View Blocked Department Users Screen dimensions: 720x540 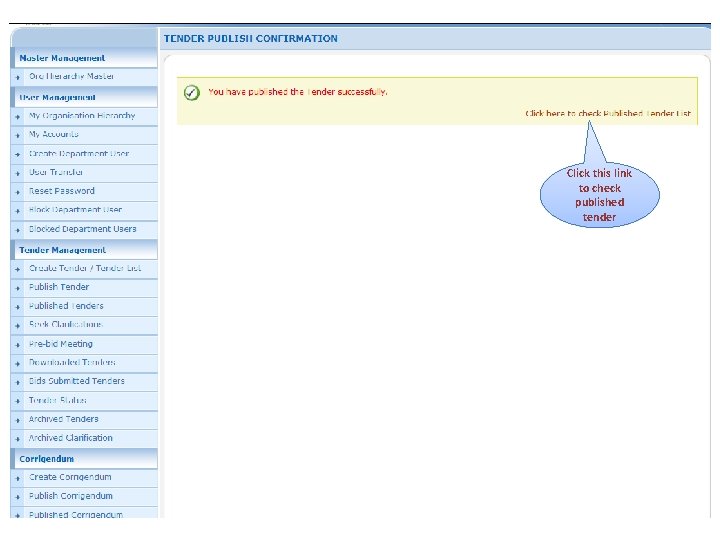83,229
